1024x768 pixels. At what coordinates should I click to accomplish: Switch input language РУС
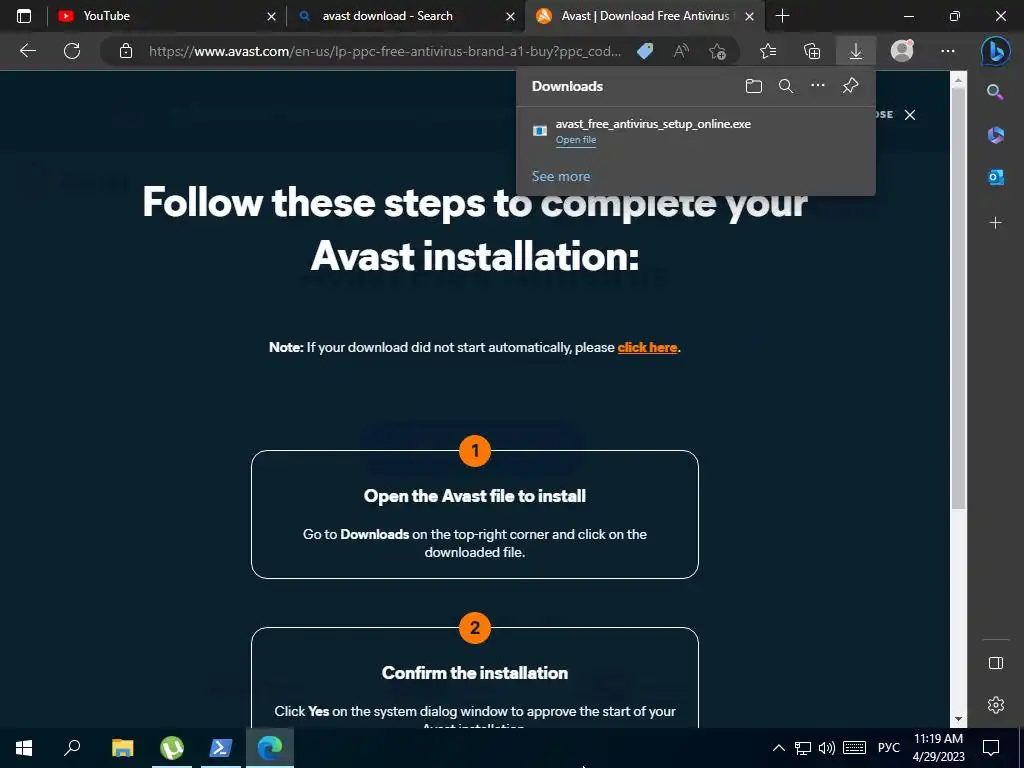pyautogui.click(x=888, y=748)
